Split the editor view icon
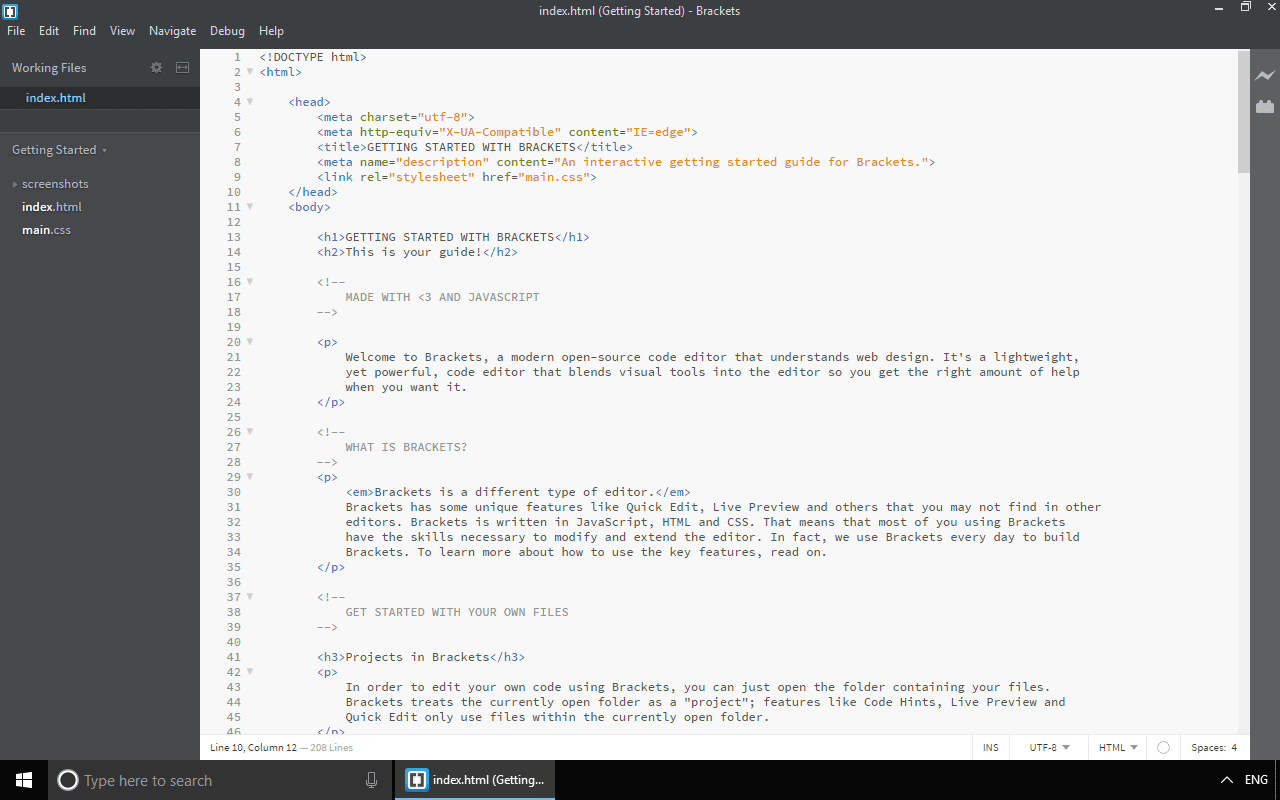The width and height of the screenshot is (1280, 800). 182,67
